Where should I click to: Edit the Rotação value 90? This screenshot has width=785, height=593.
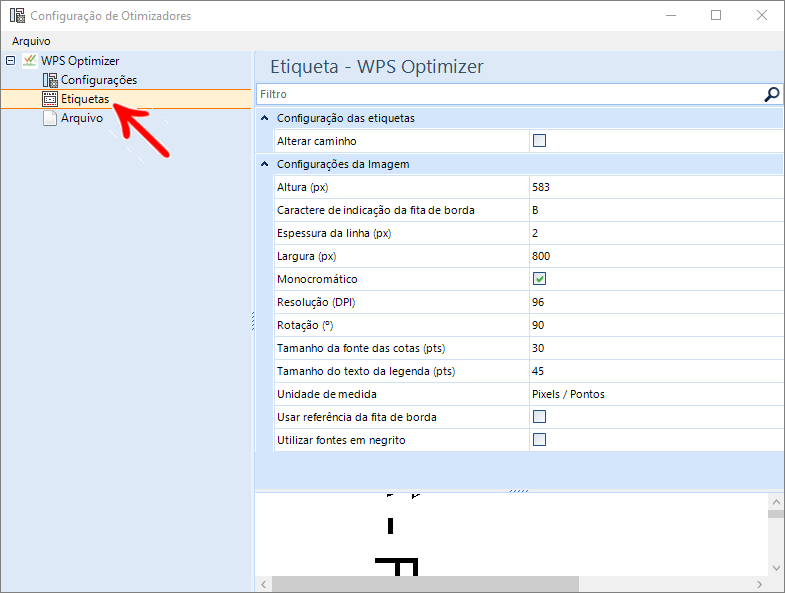pyautogui.click(x=656, y=326)
